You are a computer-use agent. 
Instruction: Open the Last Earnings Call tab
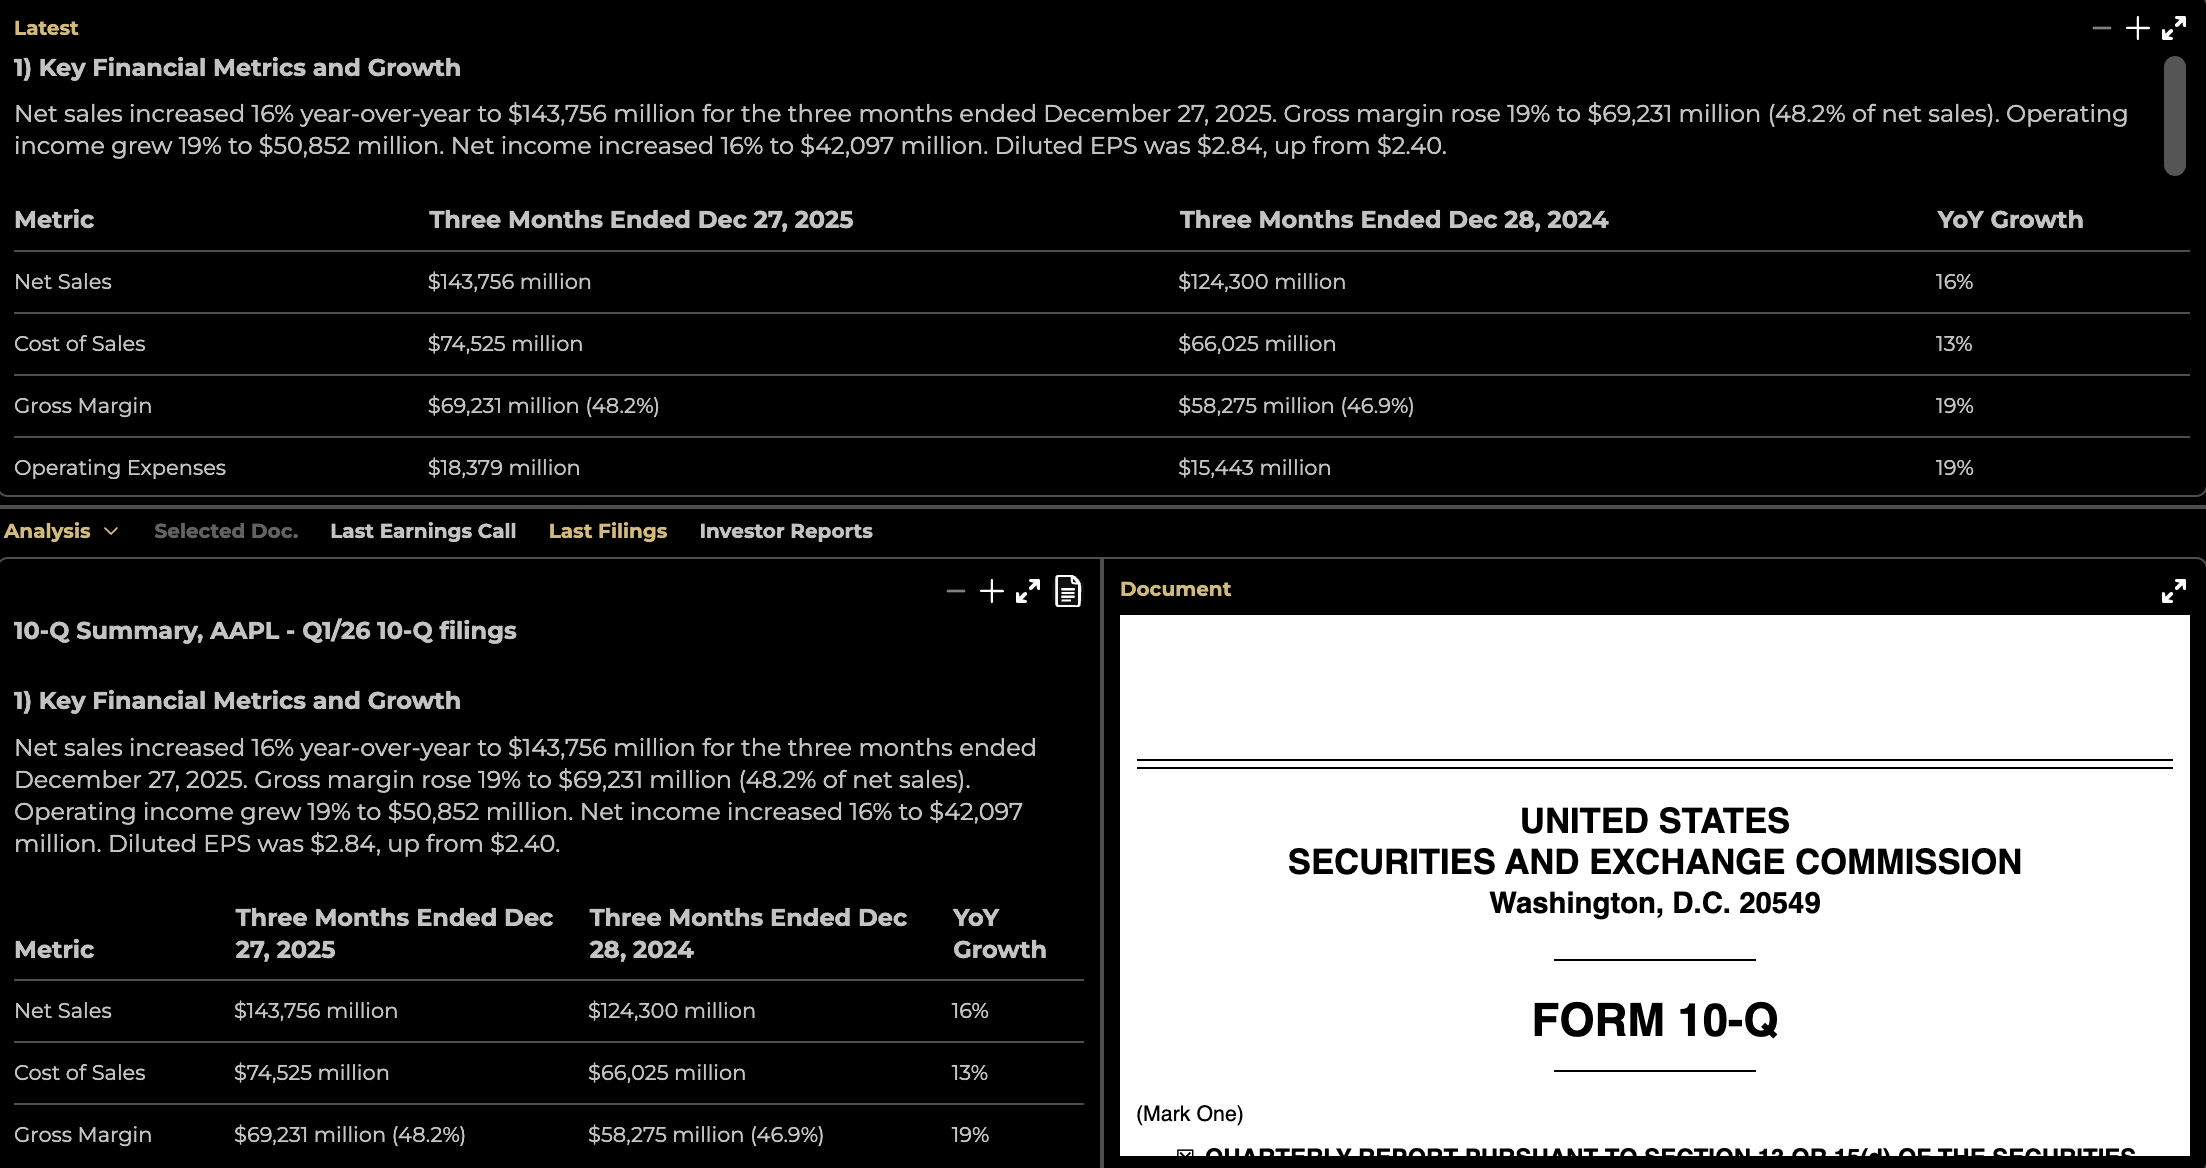tap(423, 531)
